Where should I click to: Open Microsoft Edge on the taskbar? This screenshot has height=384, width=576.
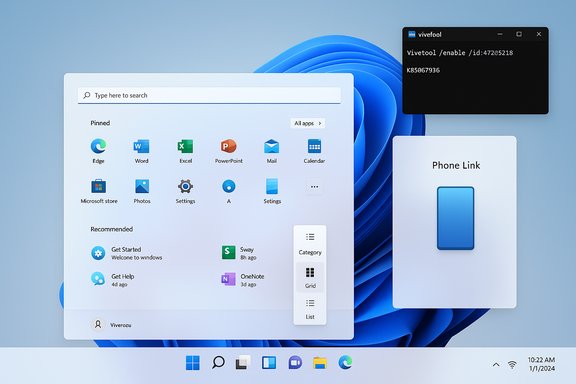click(x=345, y=363)
